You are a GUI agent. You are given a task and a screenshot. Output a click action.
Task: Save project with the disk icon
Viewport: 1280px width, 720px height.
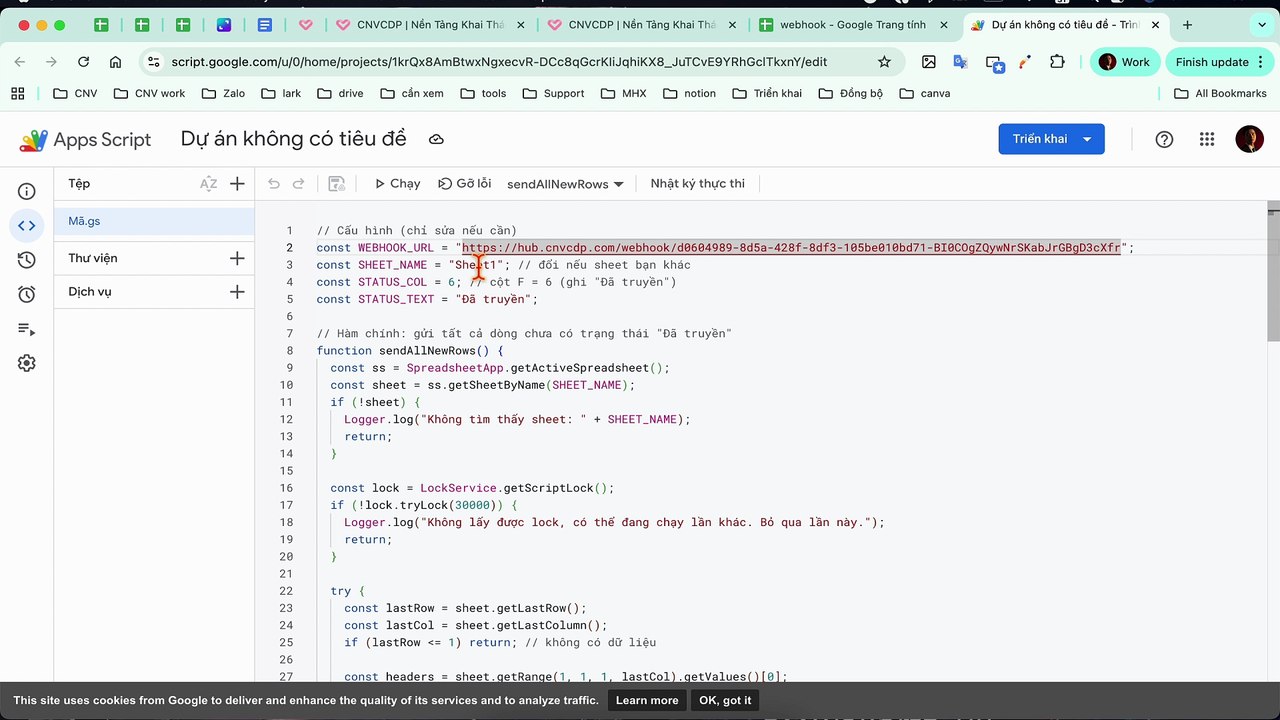click(337, 183)
